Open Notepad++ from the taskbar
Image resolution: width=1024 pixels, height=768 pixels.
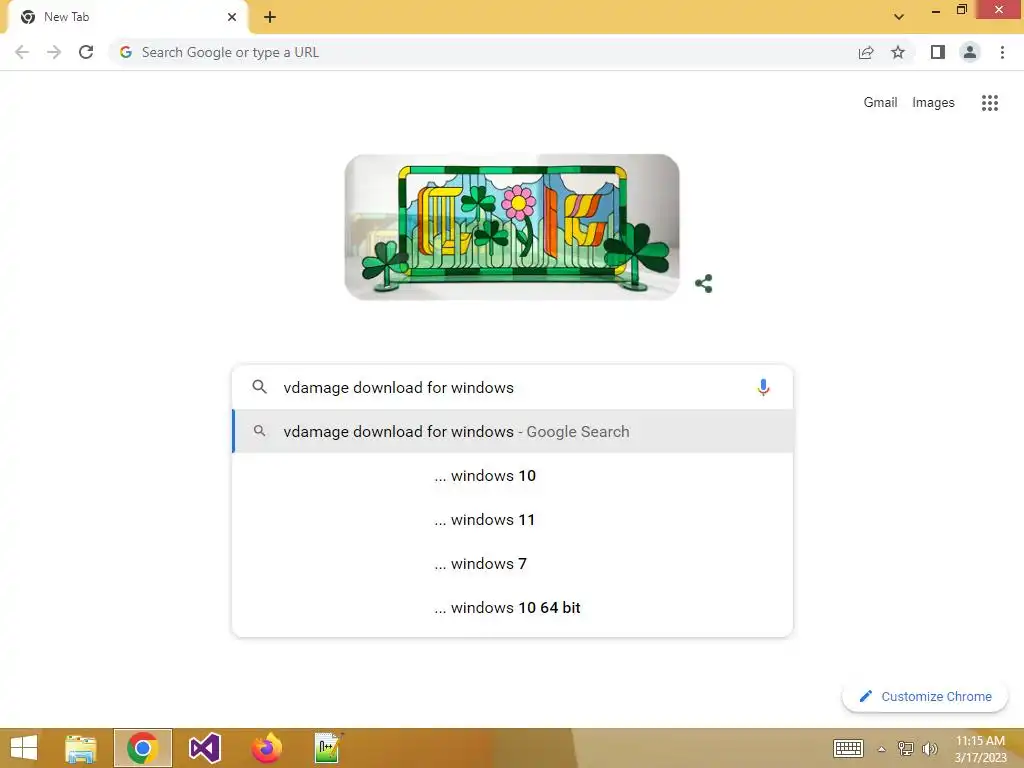click(x=328, y=748)
